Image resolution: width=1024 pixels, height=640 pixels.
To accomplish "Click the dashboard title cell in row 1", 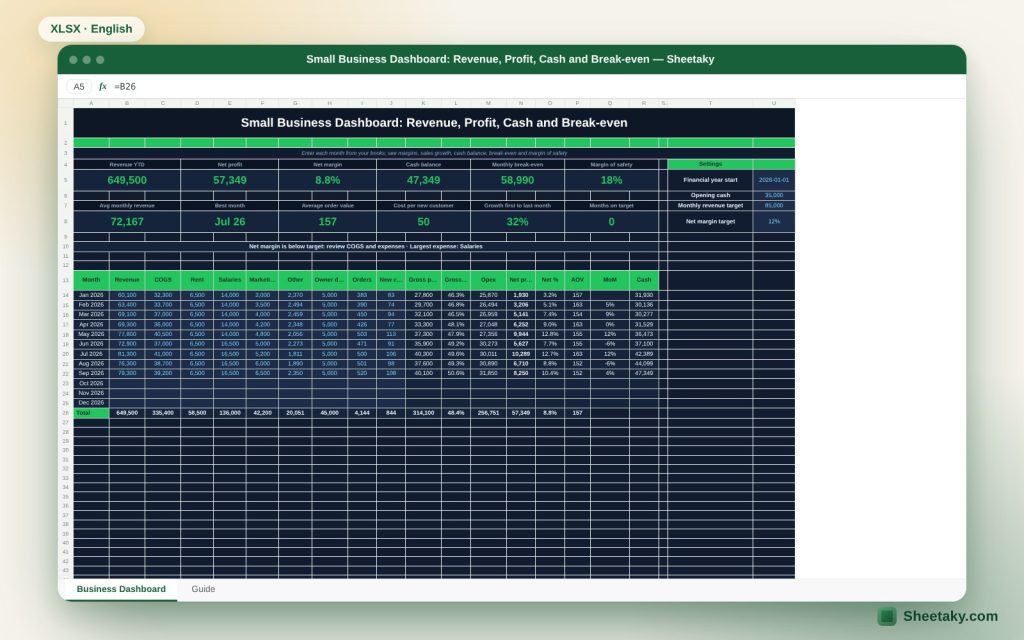I will click(x=434, y=123).
